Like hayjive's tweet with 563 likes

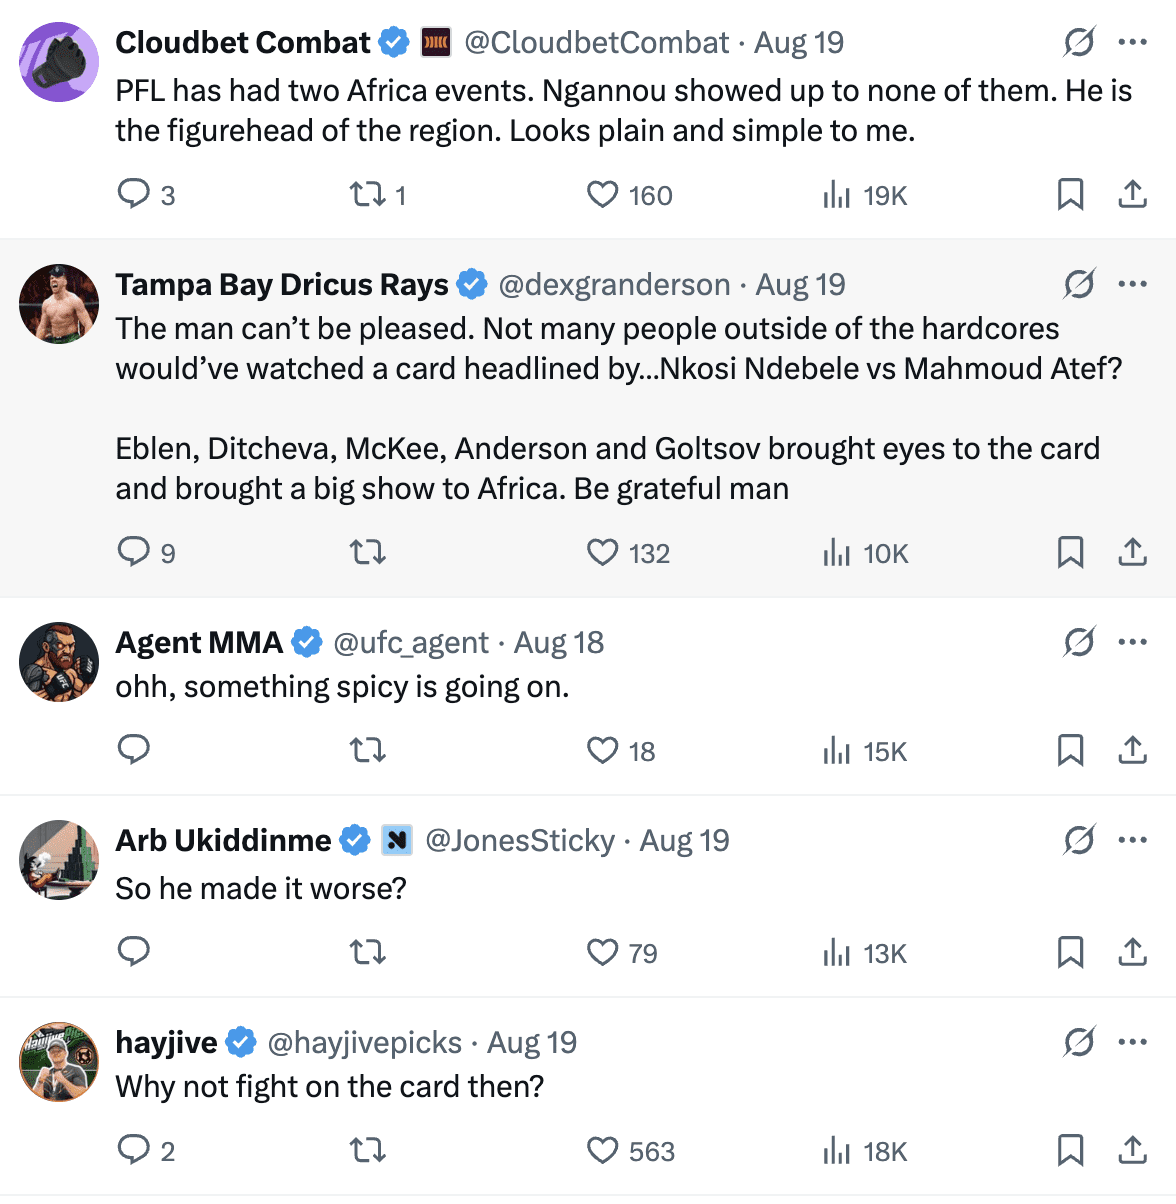[x=602, y=1150]
